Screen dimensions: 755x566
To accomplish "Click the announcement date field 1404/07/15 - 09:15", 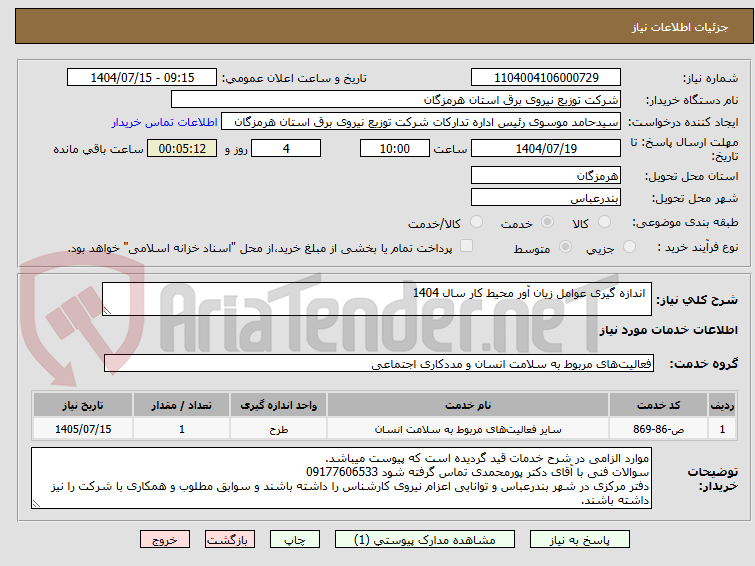I will pos(142,78).
